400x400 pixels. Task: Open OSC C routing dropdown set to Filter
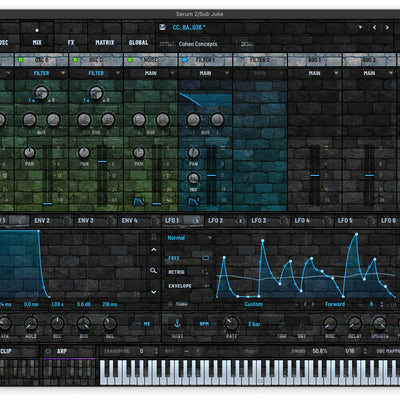[96, 73]
